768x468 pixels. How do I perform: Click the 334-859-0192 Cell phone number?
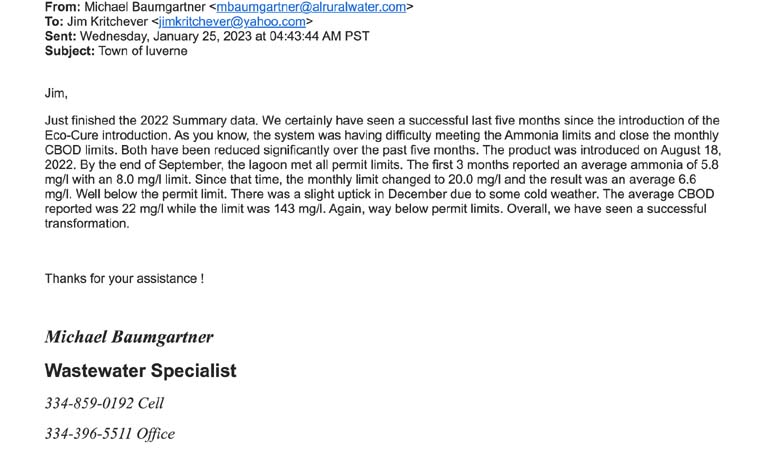pos(104,403)
